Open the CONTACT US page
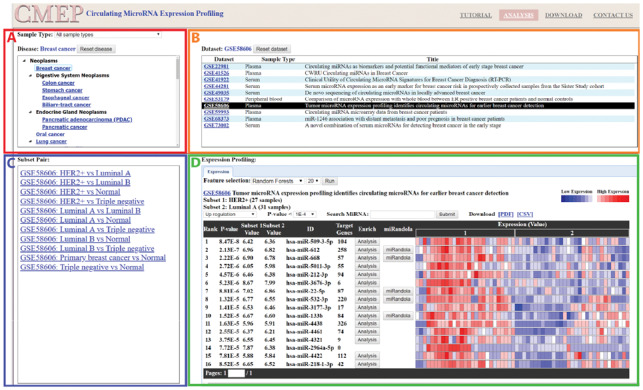The image size is (643, 390). pos(613,15)
